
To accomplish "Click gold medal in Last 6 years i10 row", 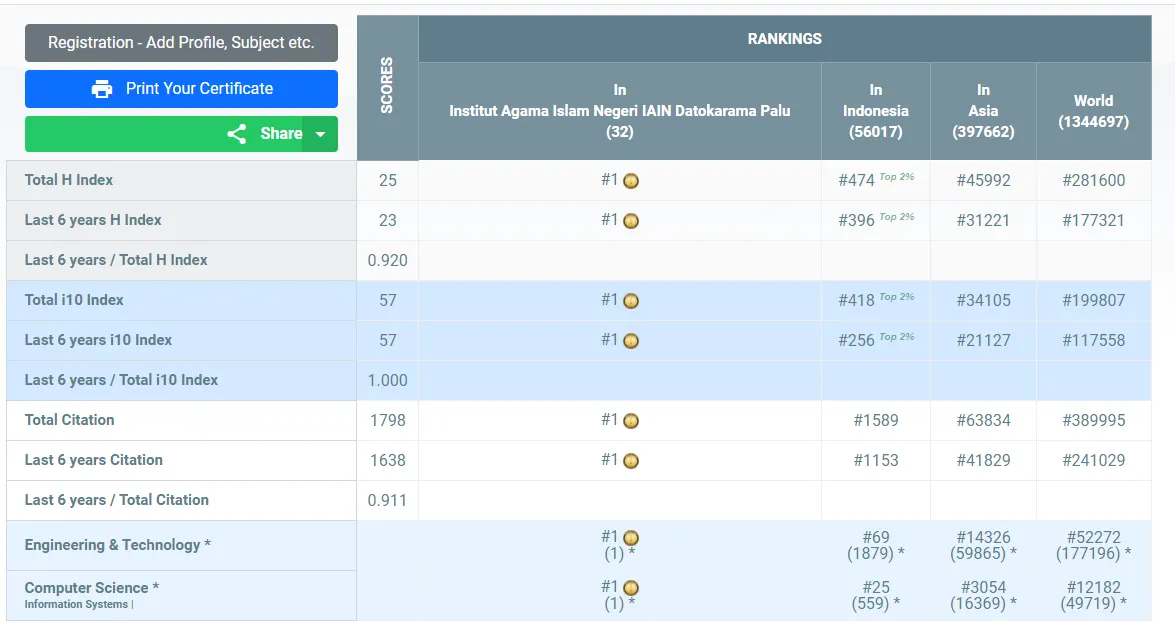I will pos(631,341).
